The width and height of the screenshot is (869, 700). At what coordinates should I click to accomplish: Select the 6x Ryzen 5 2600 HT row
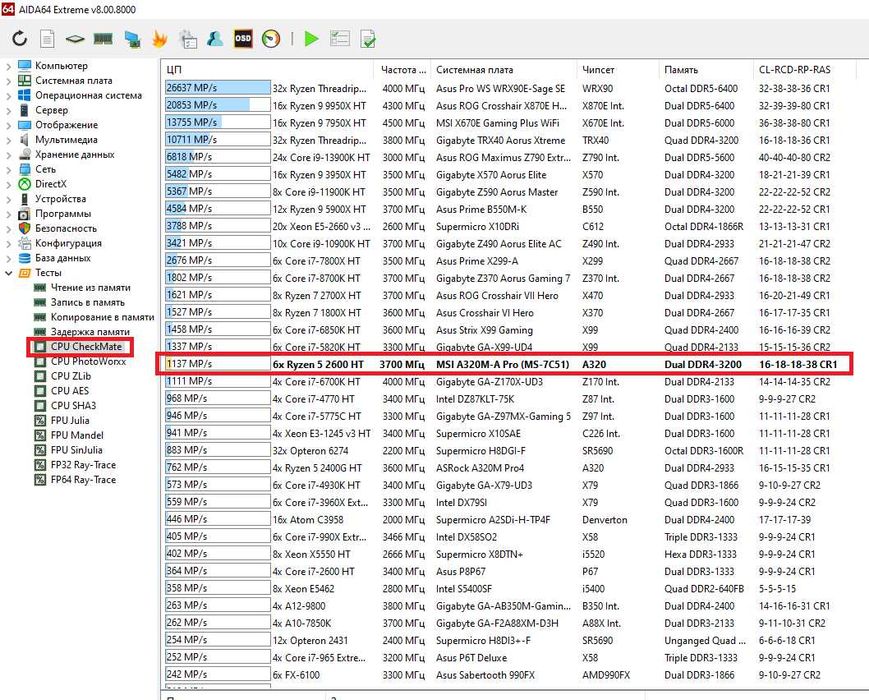coord(504,364)
